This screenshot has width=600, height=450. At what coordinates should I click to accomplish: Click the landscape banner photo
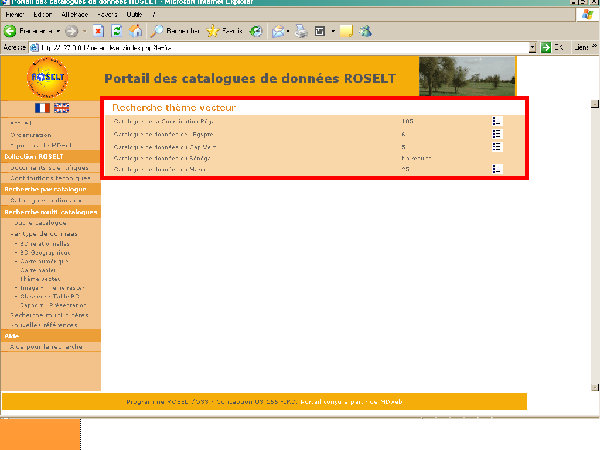467,76
